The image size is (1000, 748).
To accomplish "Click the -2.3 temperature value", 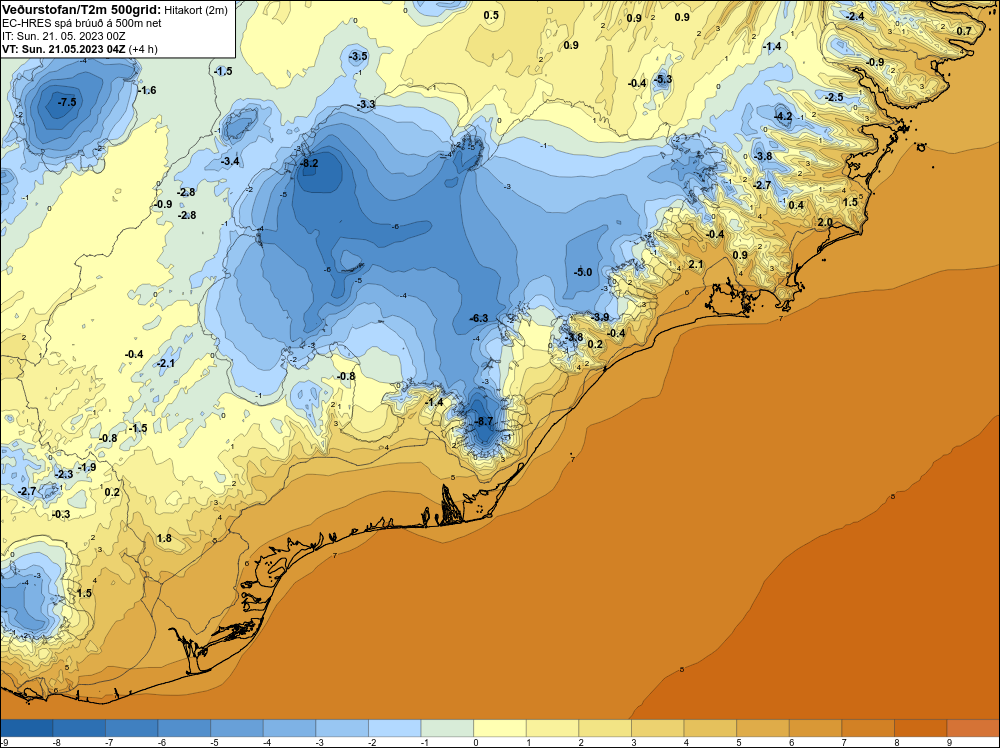I will click(x=64, y=474).
